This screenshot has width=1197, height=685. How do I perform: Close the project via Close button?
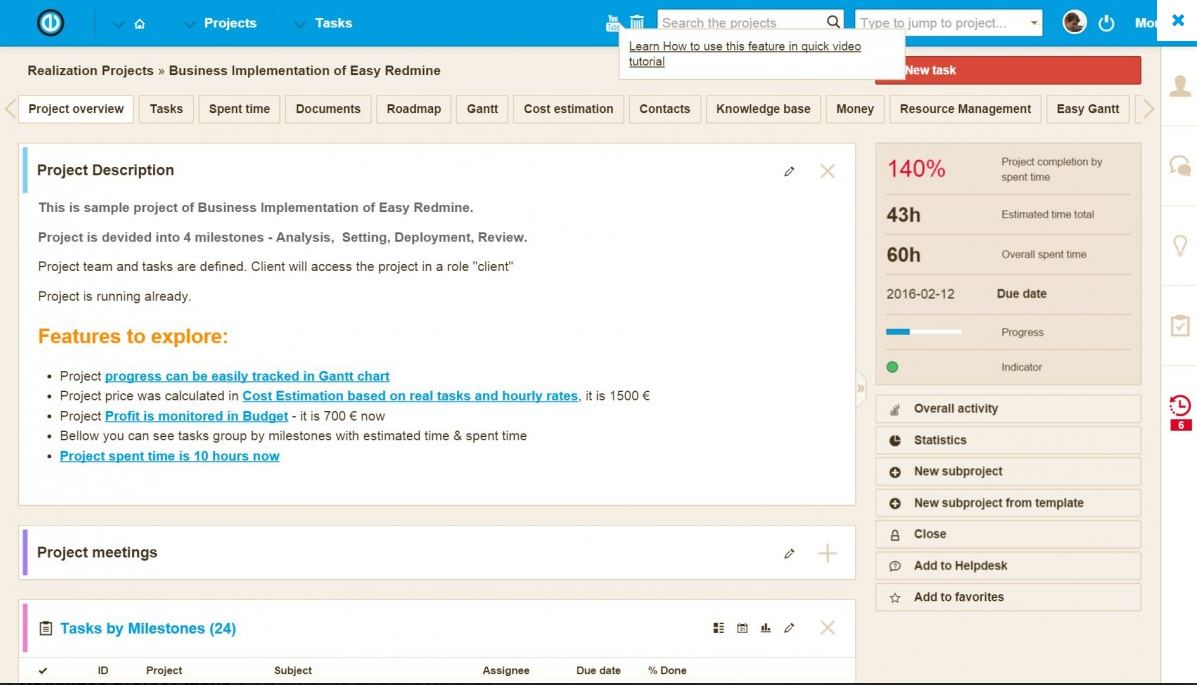tap(1008, 534)
